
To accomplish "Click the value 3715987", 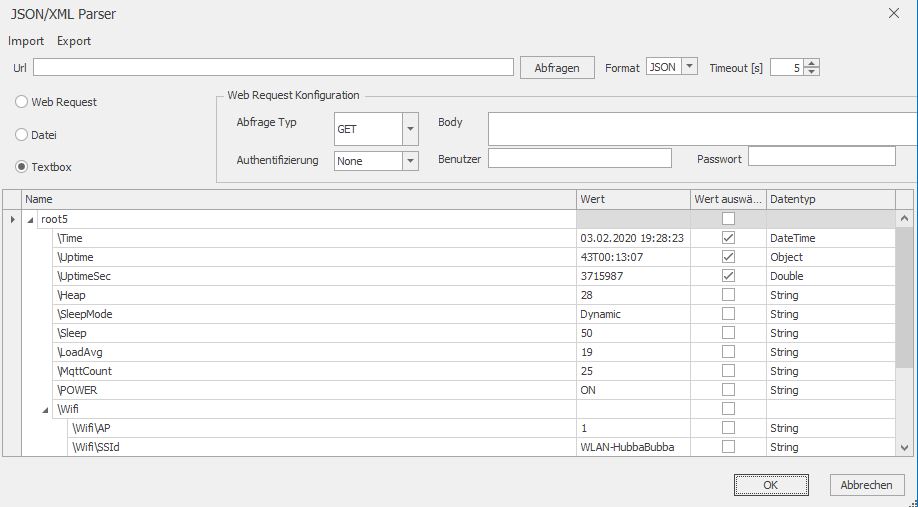I will [x=601, y=276].
